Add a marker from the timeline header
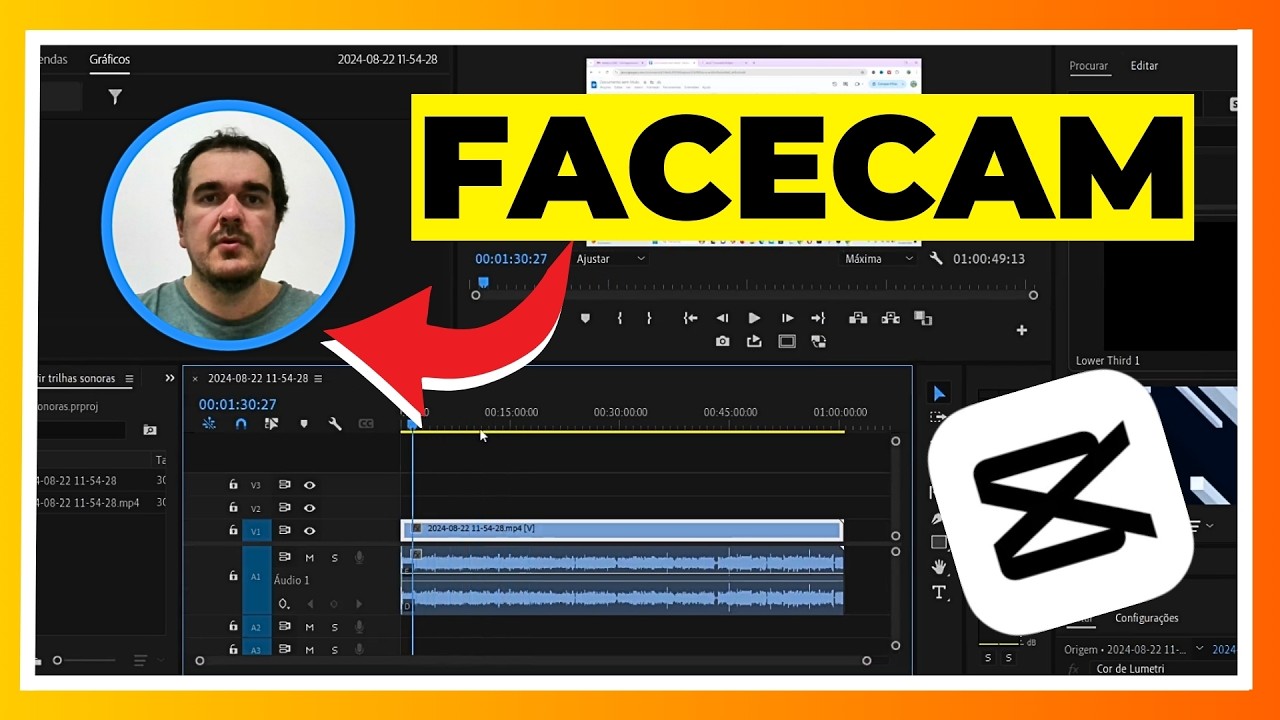The width and height of the screenshot is (1280, 720). coord(304,424)
